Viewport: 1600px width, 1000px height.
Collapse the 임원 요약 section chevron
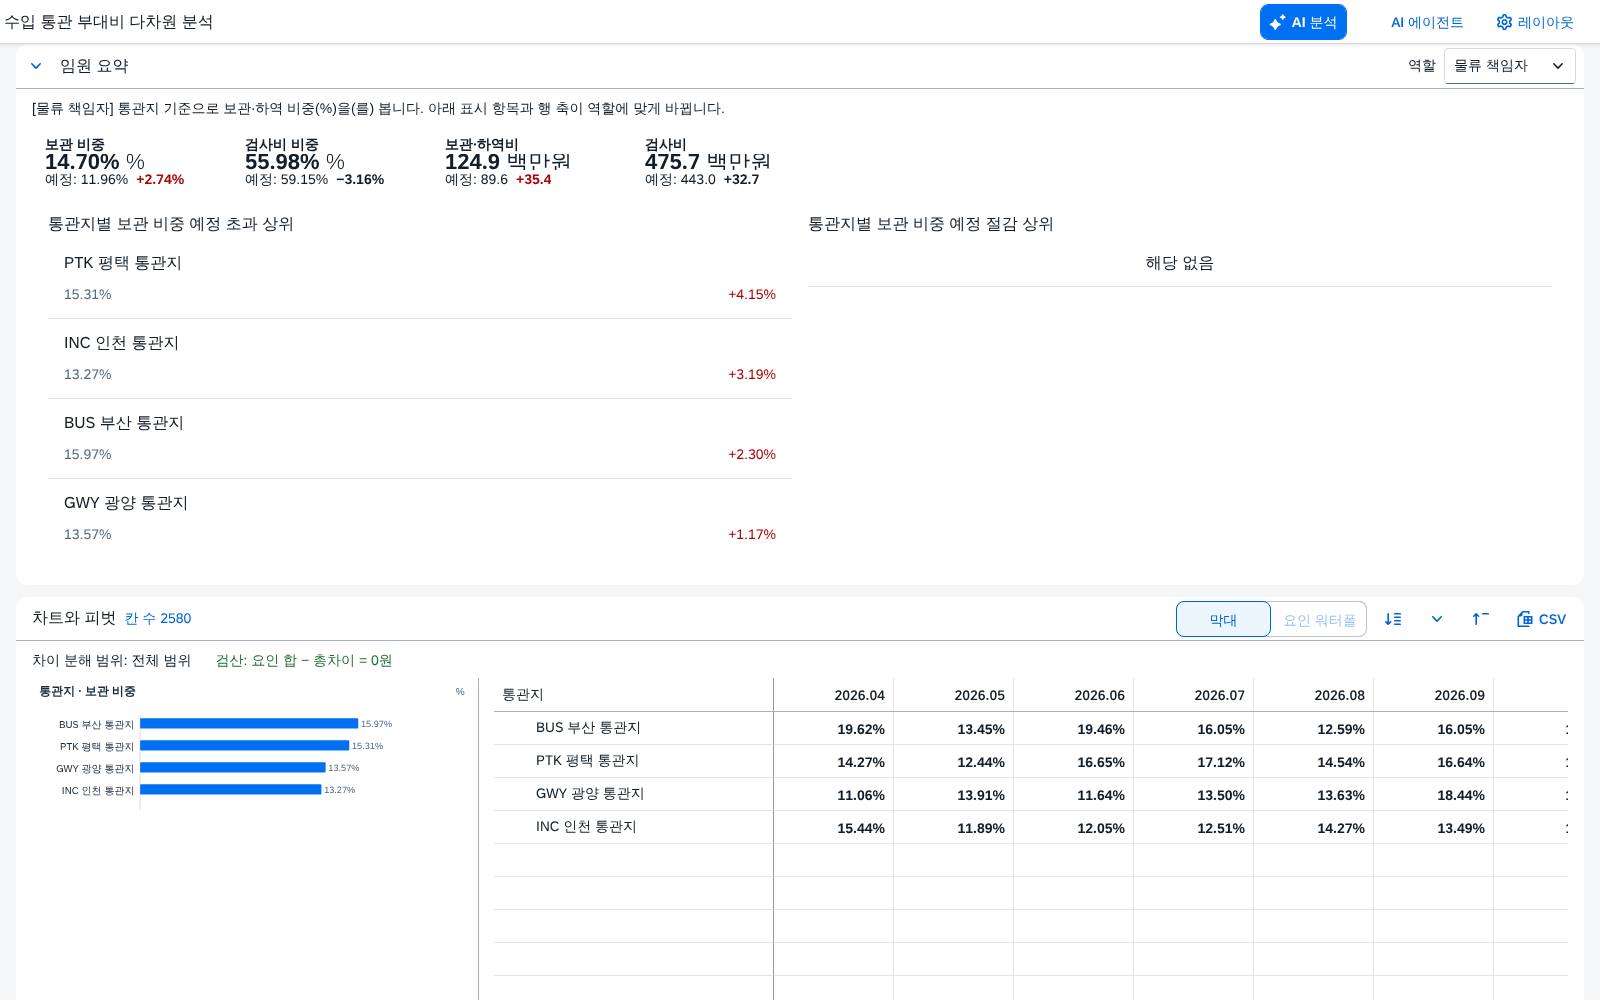tap(36, 66)
